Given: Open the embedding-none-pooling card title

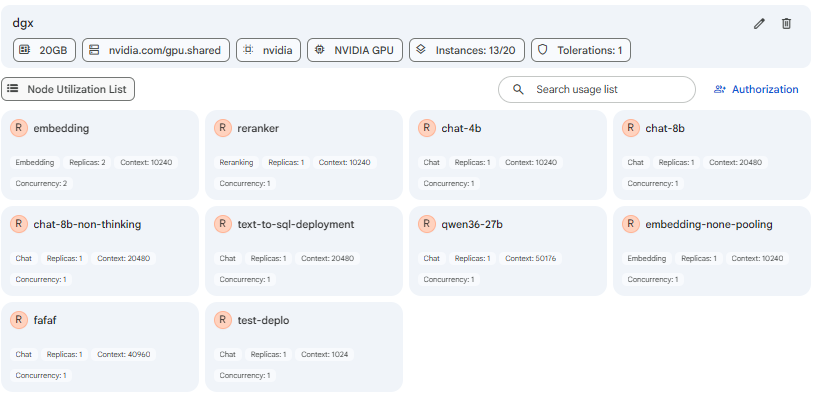Looking at the screenshot, I should tap(709, 224).
